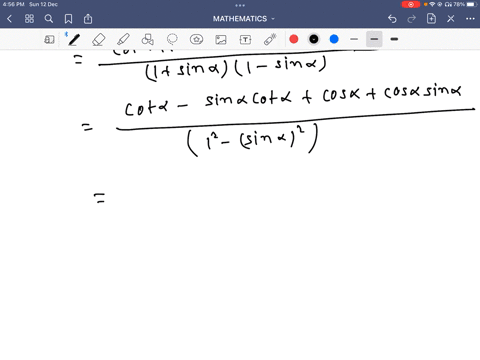480x360 pixels.
Task: Select the Shapes tool
Action: pyautogui.click(x=148, y=40)
